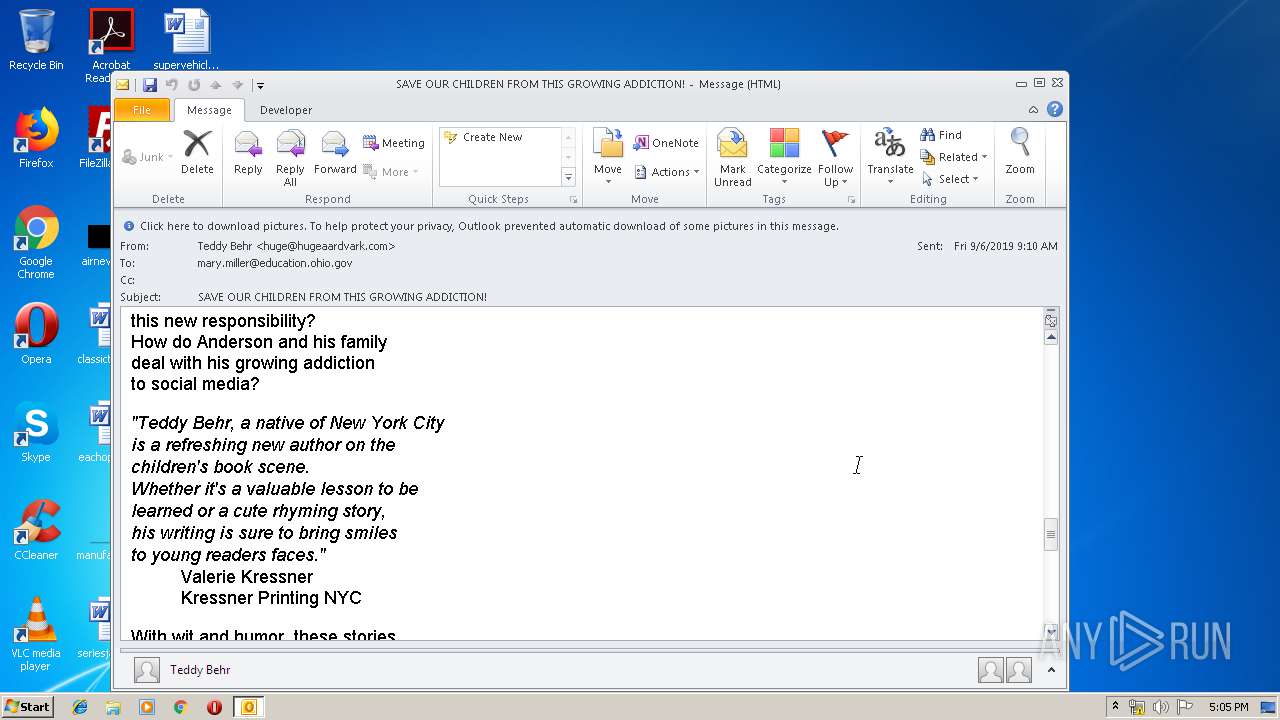Click the Redo arrow in title bar

click(x=194, y=85)
